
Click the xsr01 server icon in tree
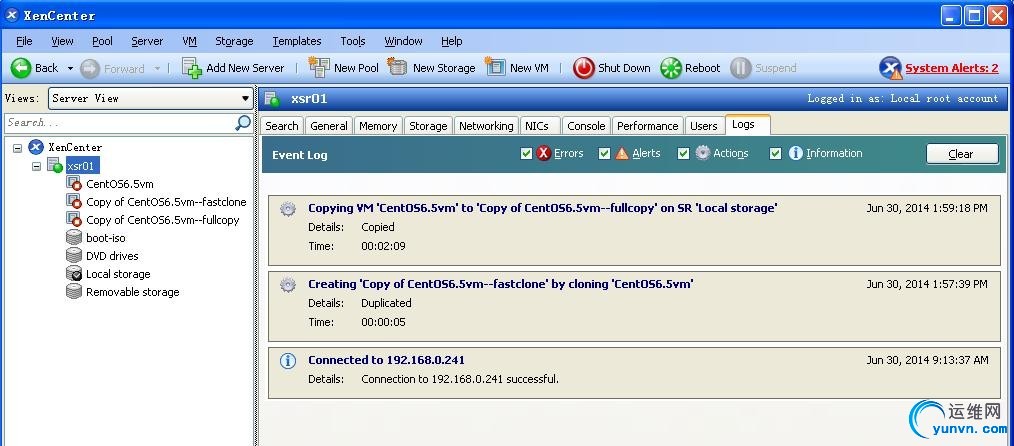pos(55,165)
